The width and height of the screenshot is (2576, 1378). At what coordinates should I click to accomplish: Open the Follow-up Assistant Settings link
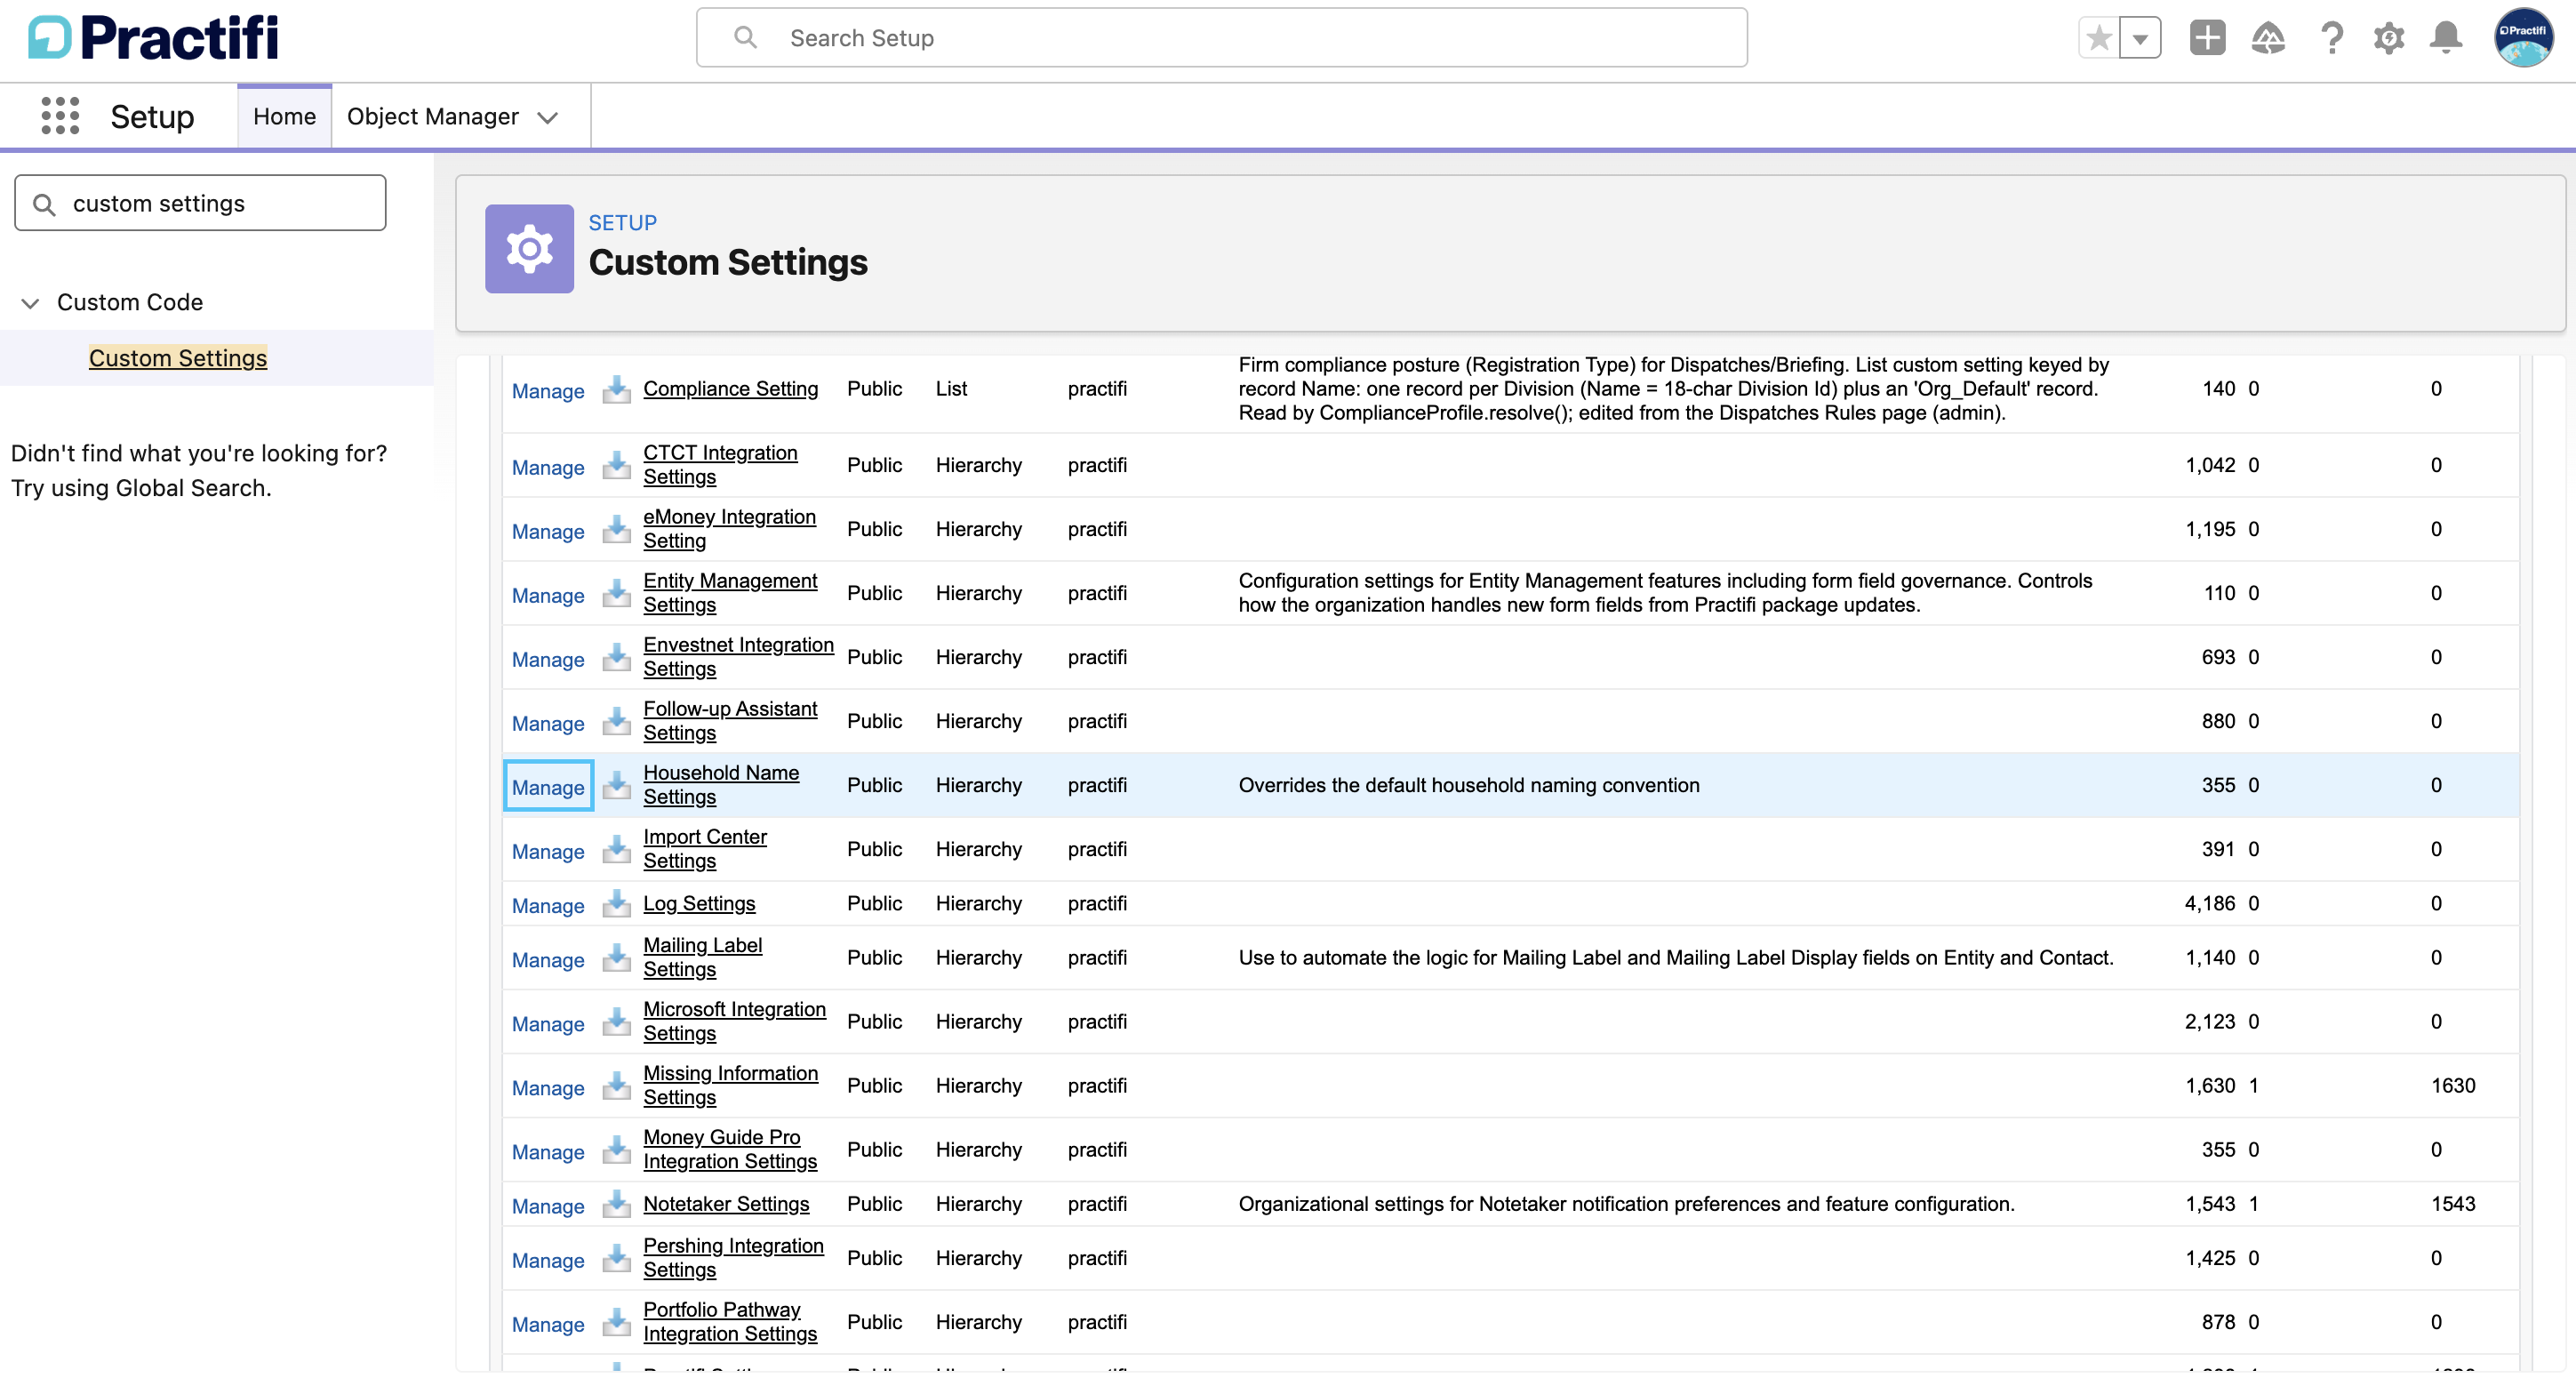coord(730,720)
